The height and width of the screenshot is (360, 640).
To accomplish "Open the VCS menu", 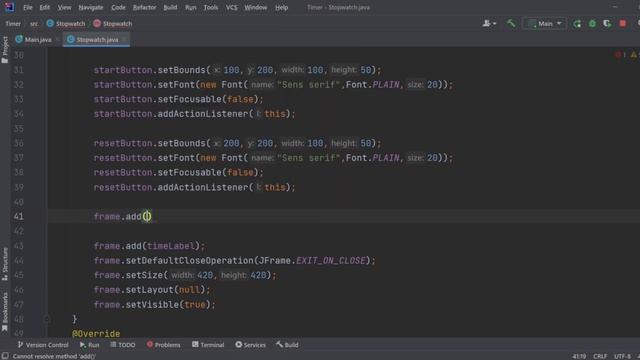I will click(231, 7).
